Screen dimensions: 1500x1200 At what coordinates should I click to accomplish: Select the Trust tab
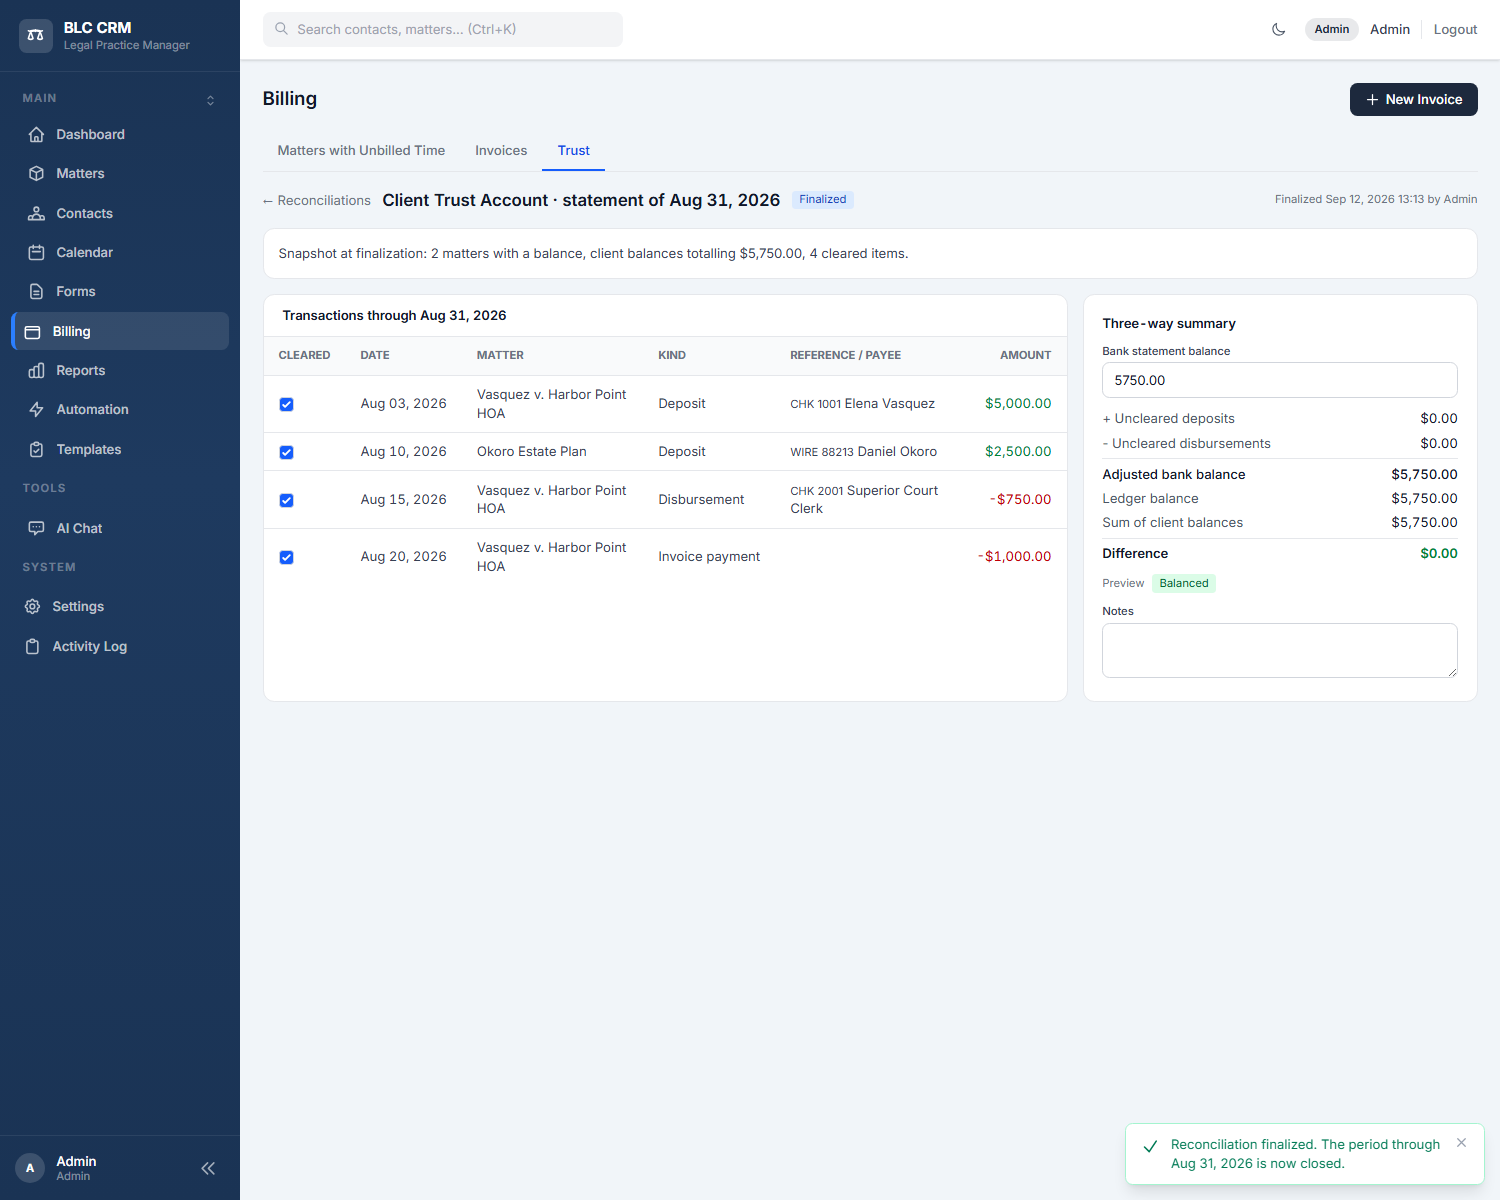[x=574, y=151]
